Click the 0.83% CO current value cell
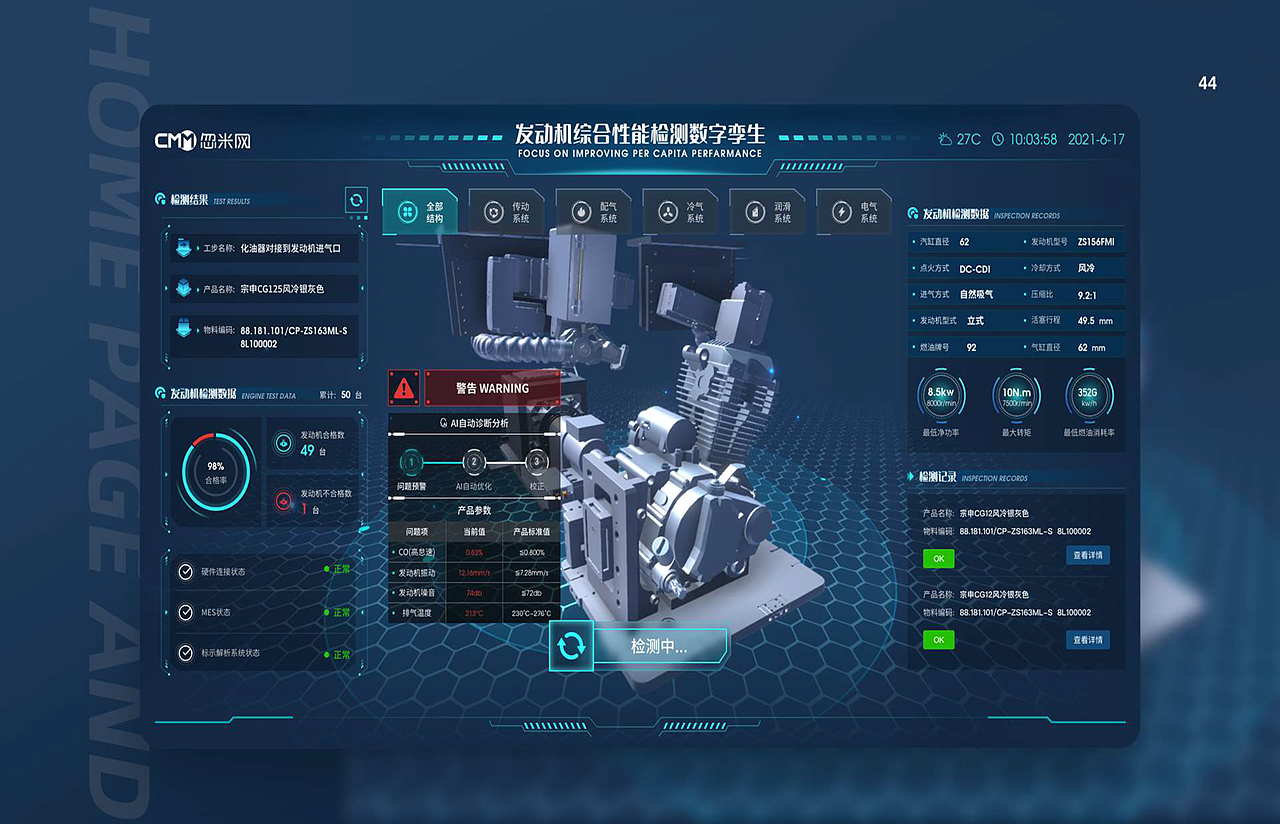This screenshot has height=824, width=1280. 474,552
